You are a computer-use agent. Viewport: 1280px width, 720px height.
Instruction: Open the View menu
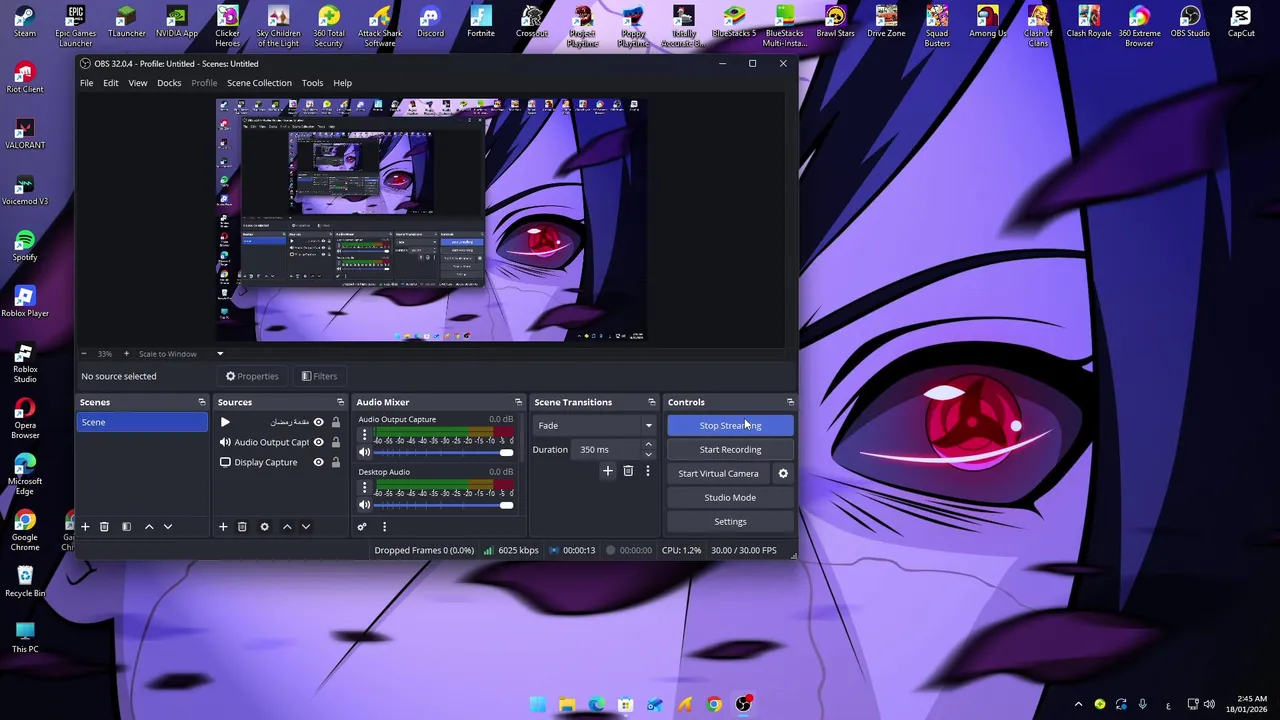[137, 83]
